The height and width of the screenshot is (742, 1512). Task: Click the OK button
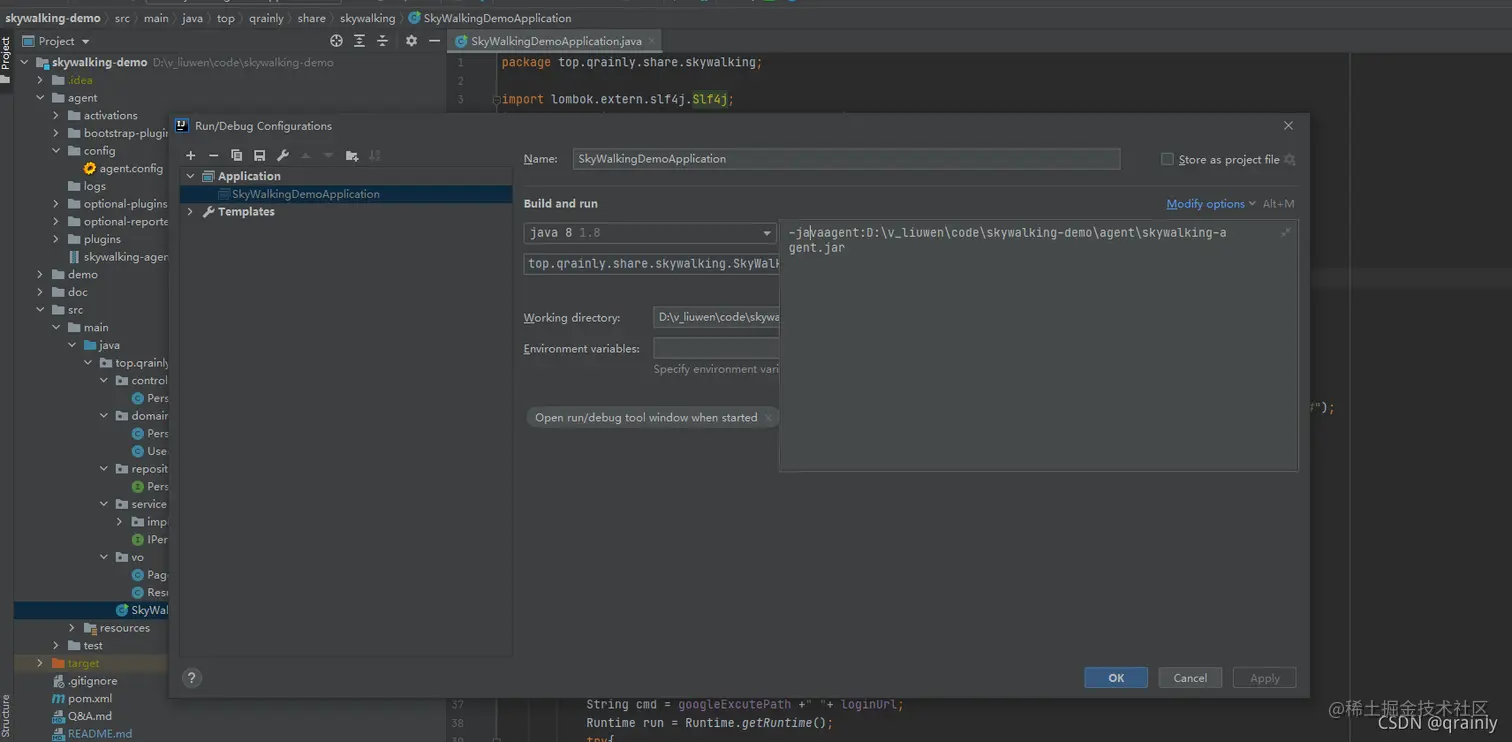1116,678
